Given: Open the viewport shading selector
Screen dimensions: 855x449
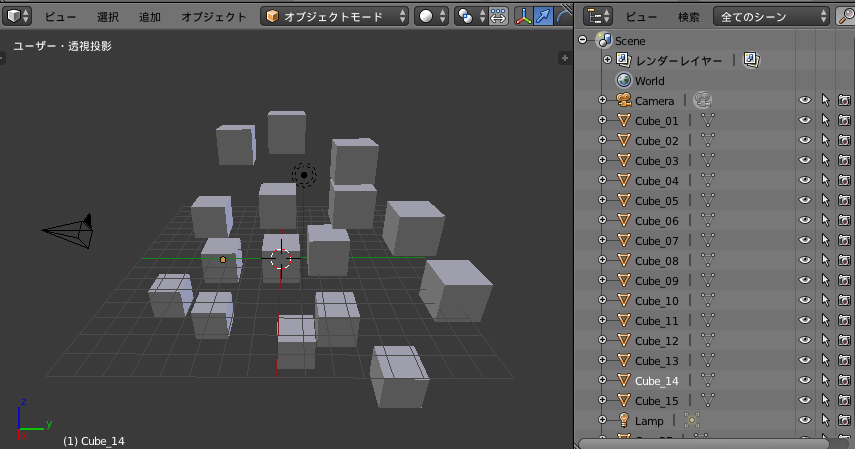Looking at the screenshot, I should point(431,16).
